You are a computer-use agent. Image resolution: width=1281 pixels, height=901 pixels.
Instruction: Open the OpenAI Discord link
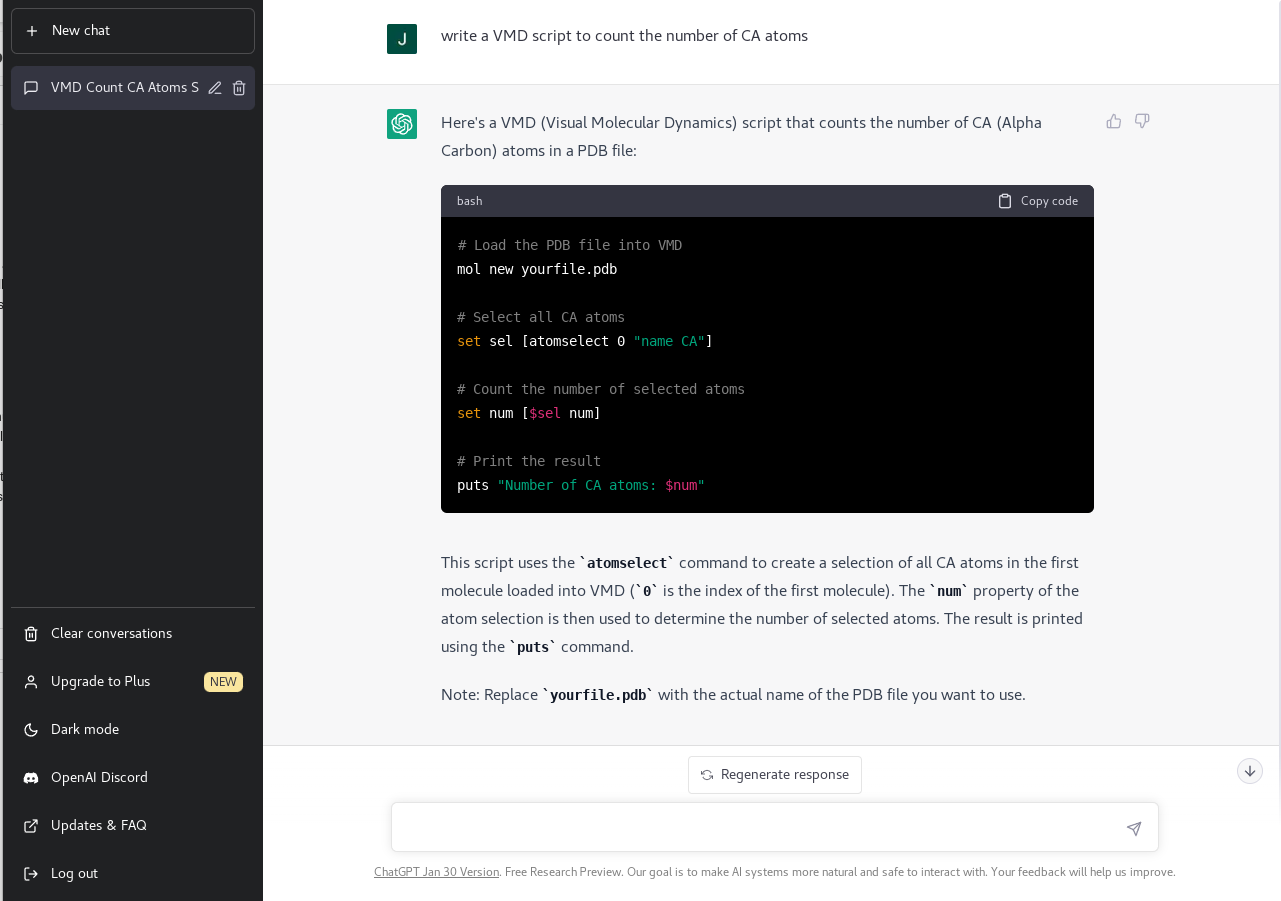[99, 777]
